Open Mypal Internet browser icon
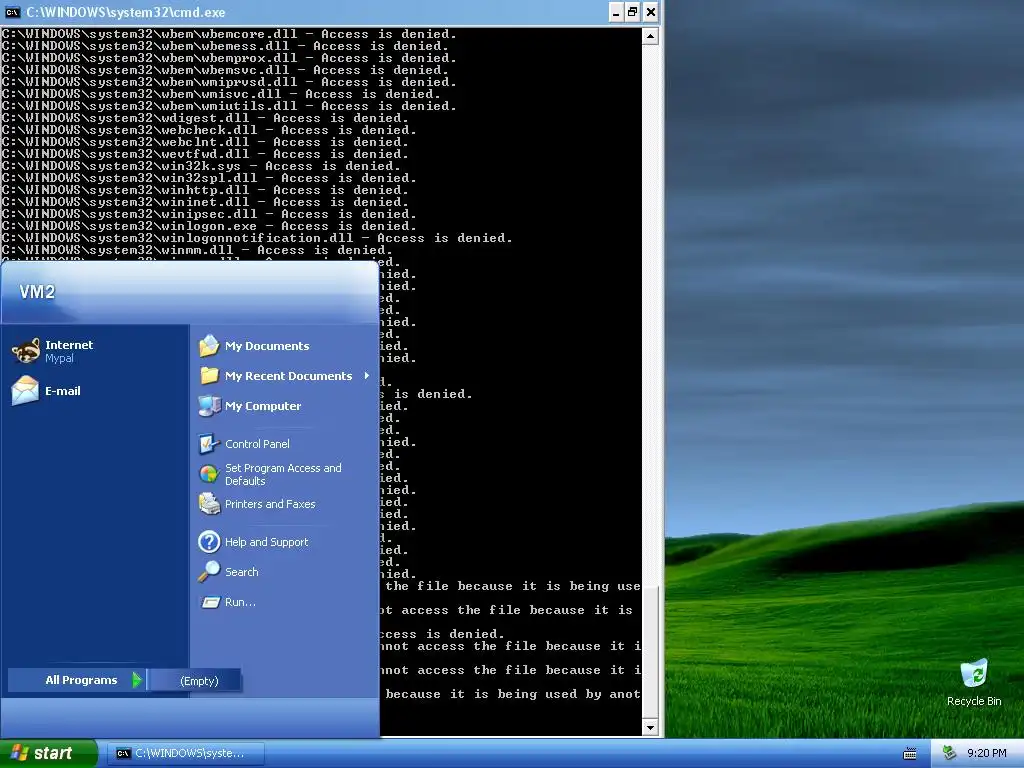The width and height of the screenshot is (1024, 768). click(25, 351)
